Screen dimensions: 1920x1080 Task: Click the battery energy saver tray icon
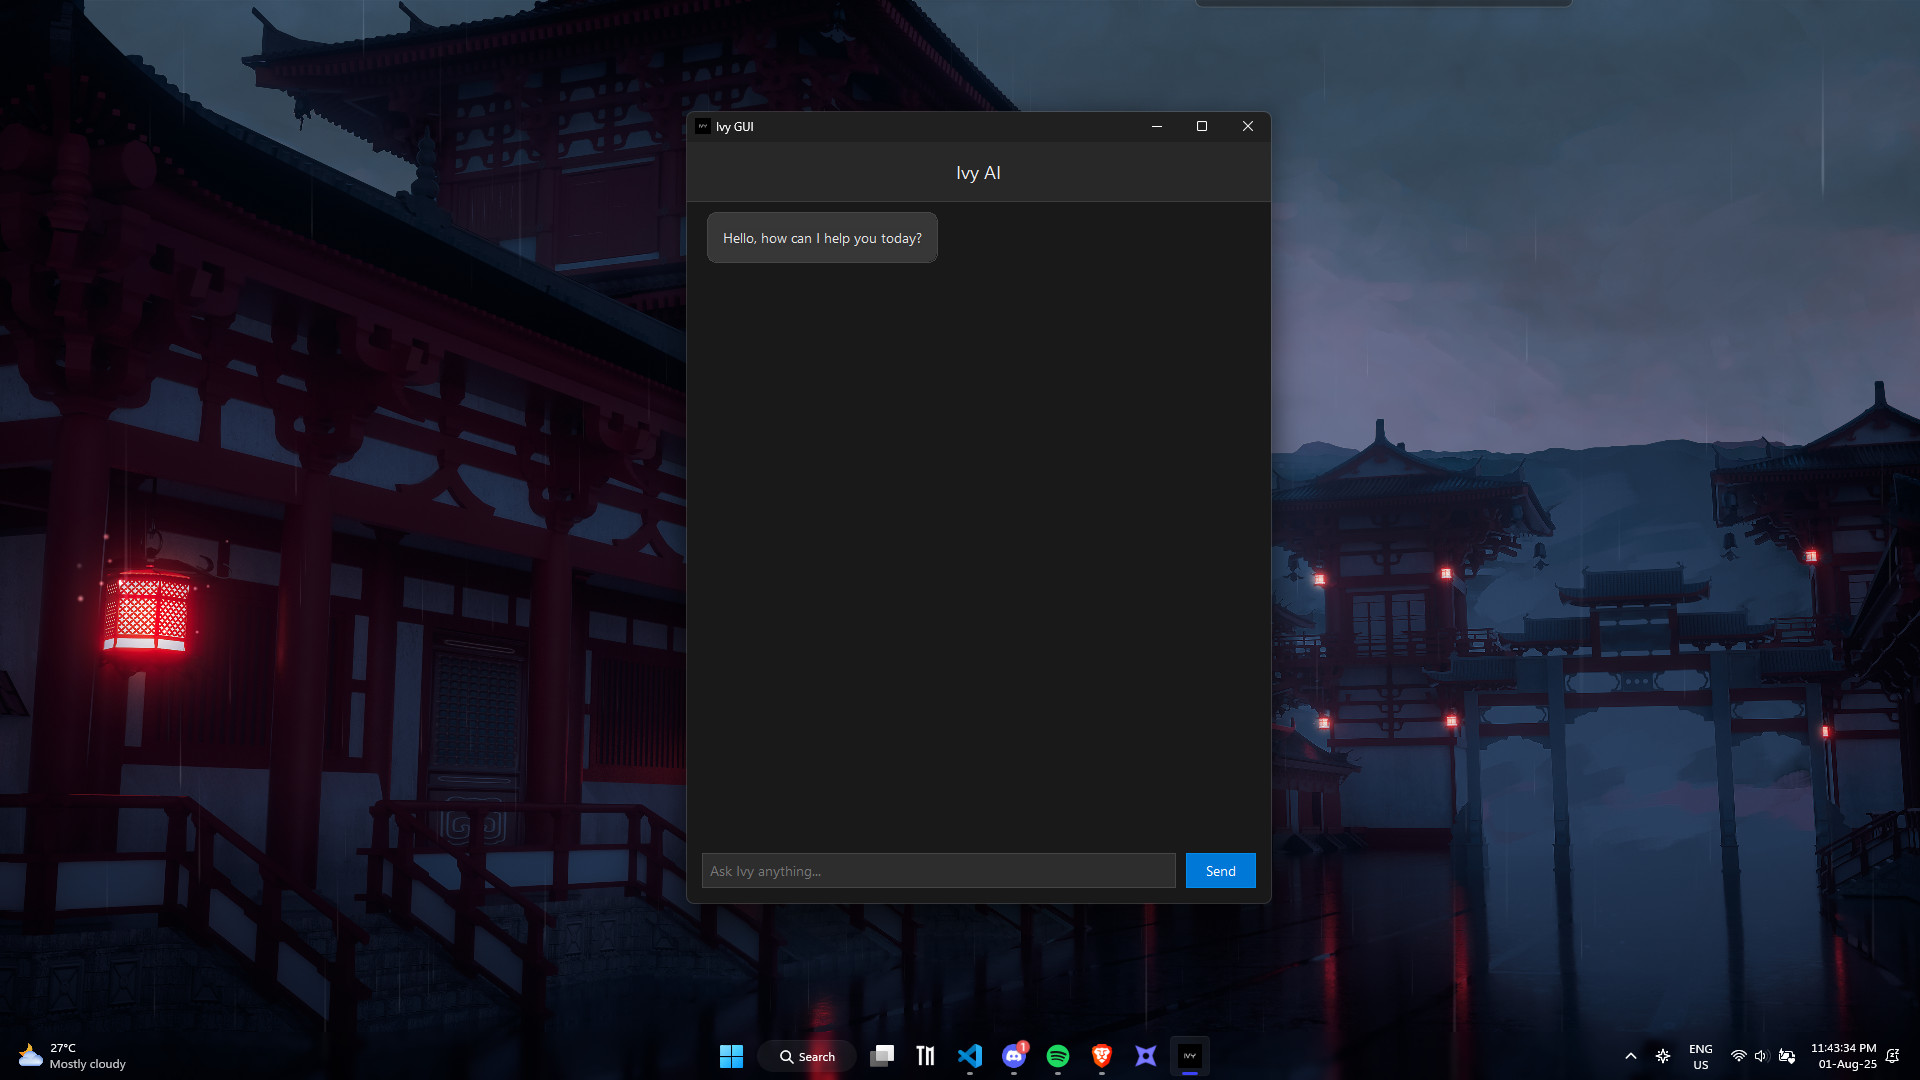(x=1787, y=1055)
